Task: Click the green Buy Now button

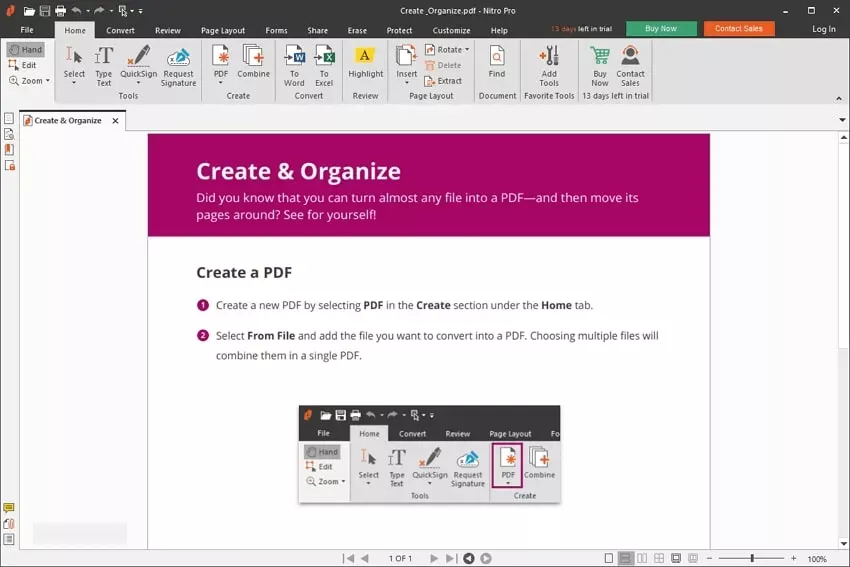Action: click(661, 29)
